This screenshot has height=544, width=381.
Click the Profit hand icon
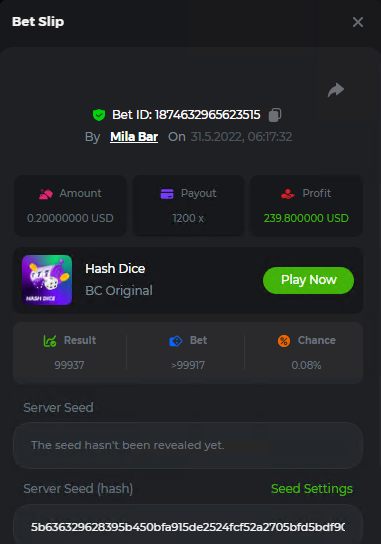click(x=288, y=194)
